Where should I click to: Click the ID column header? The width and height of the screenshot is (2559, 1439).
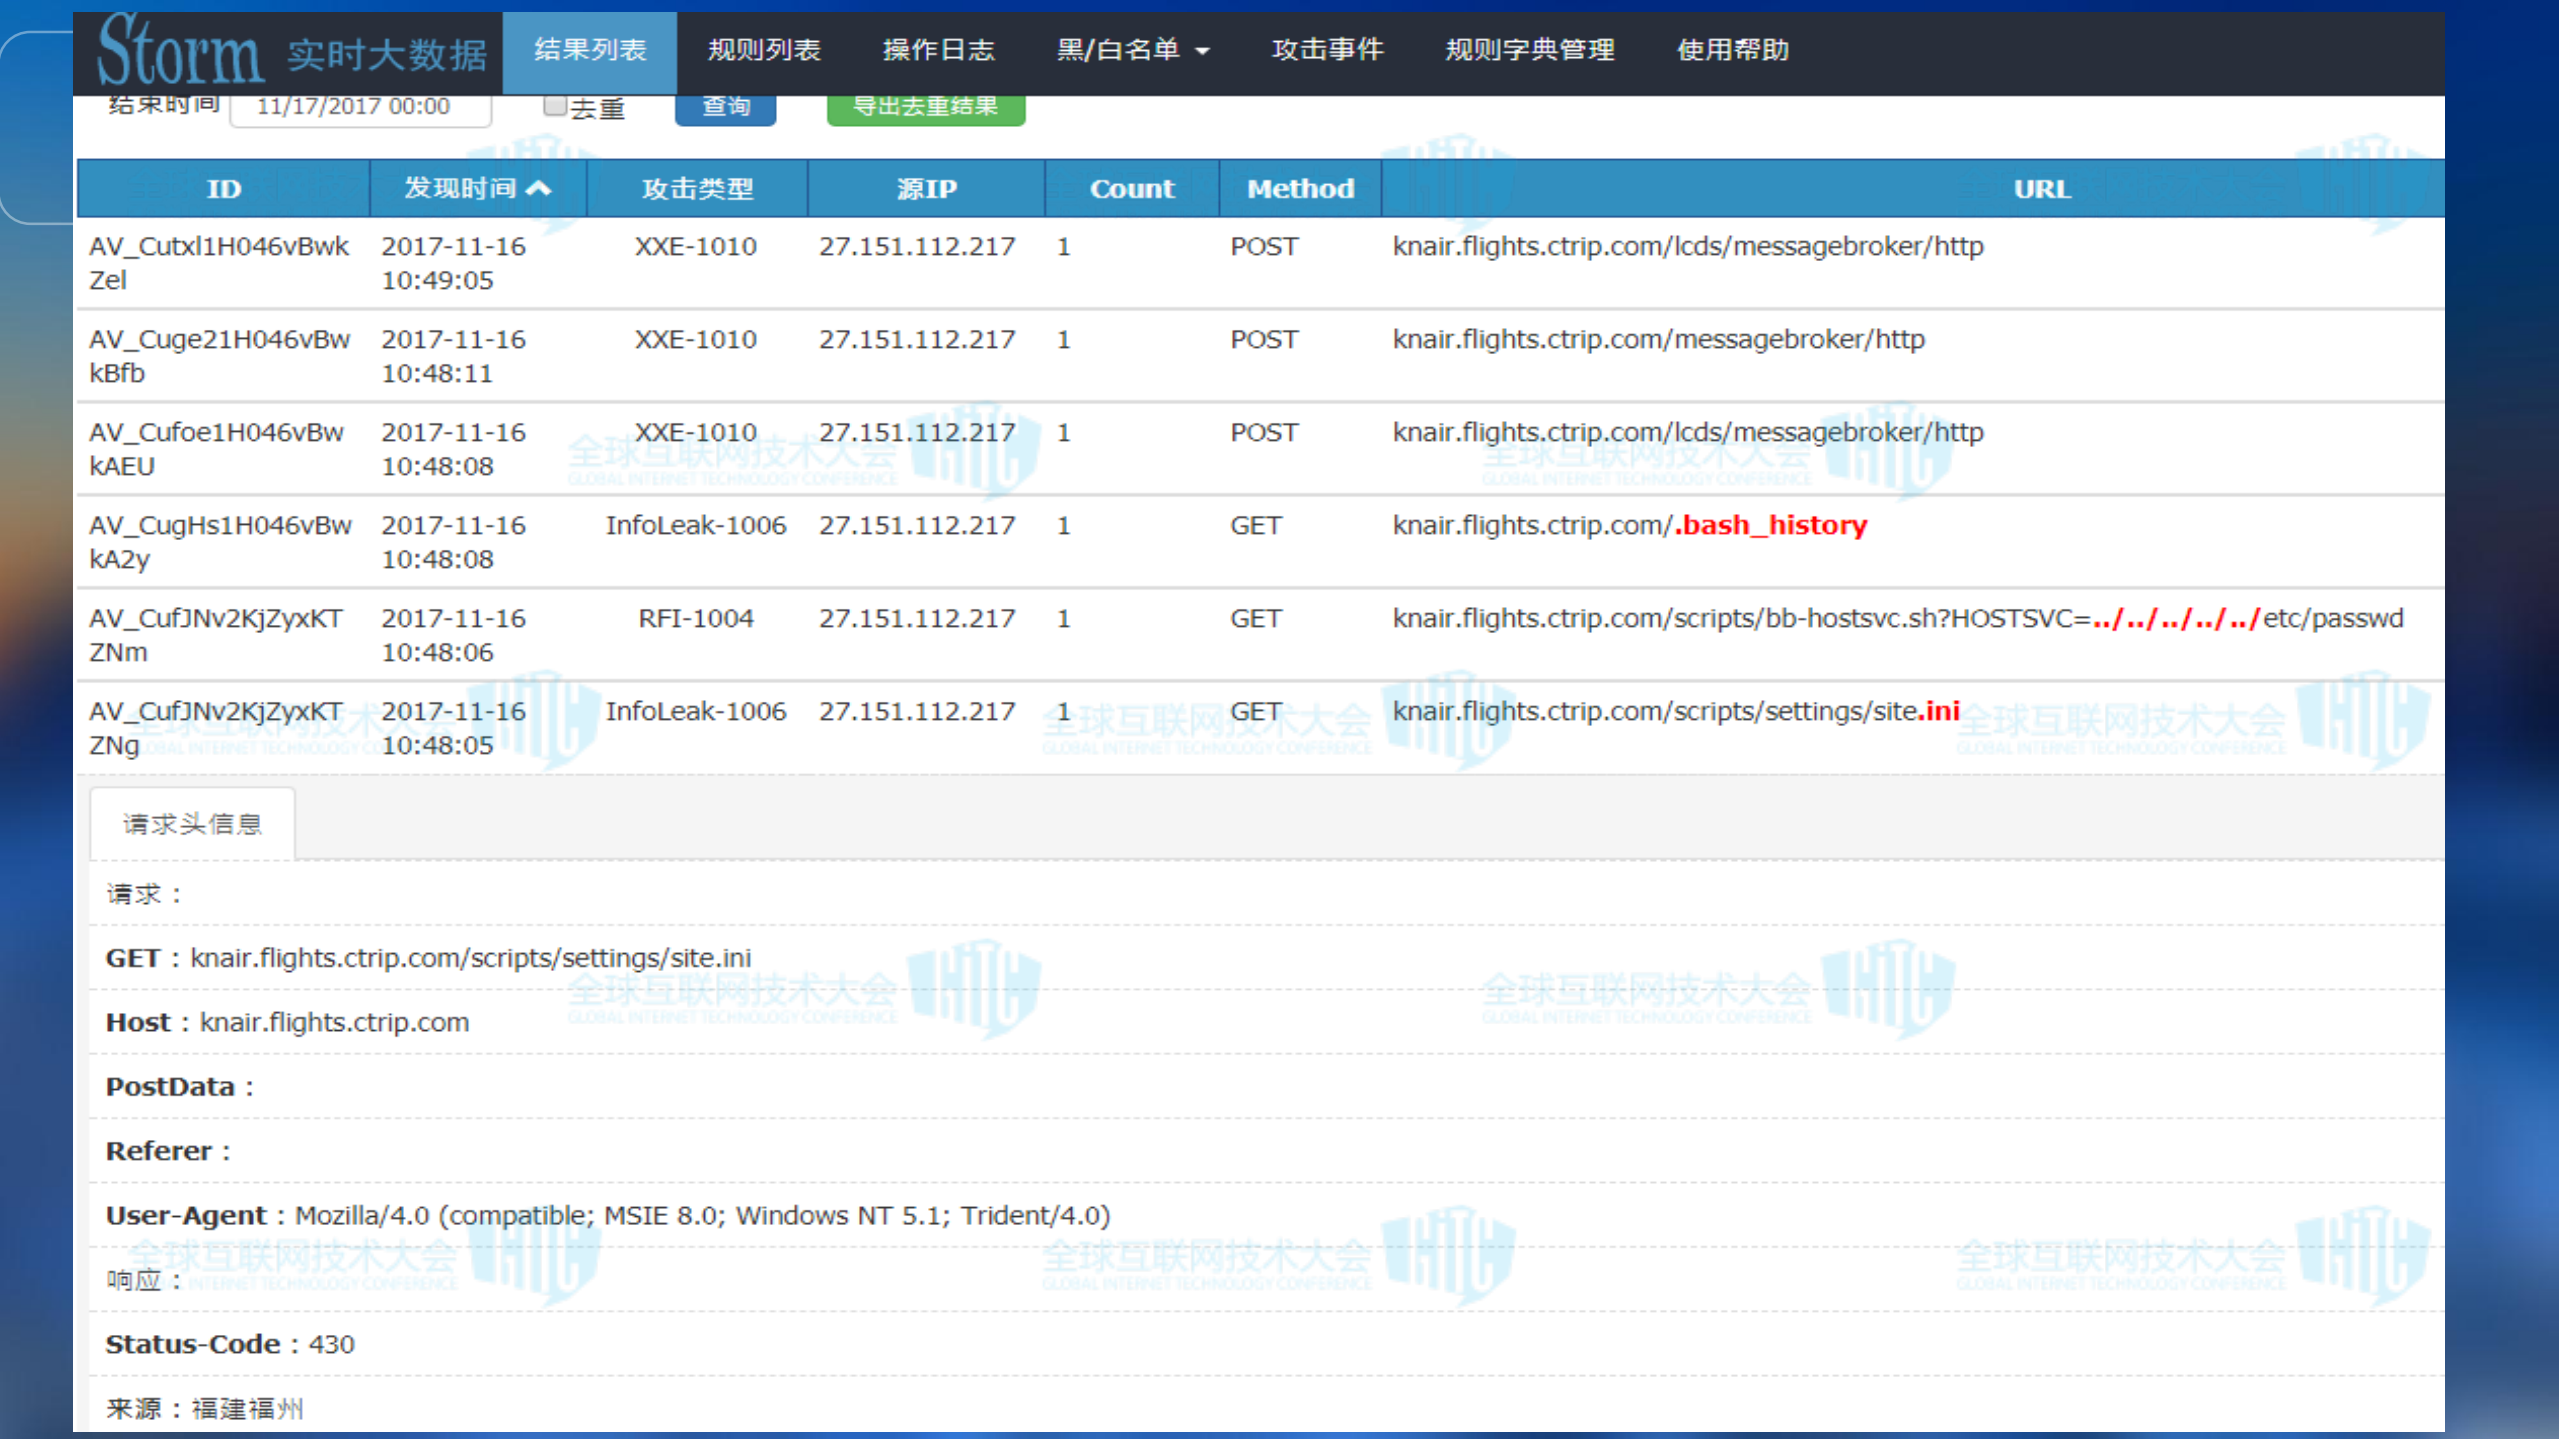pyautogui.click(x=222, y=187)
